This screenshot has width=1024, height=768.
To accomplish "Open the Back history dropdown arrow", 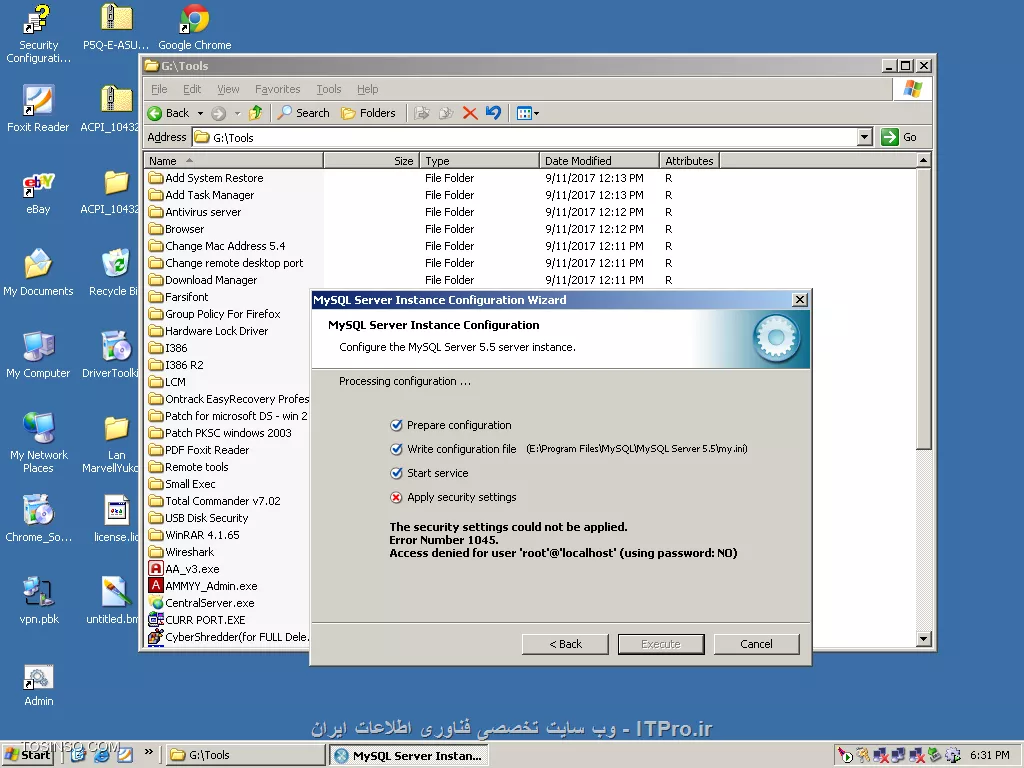I will (x=200, y=114).
